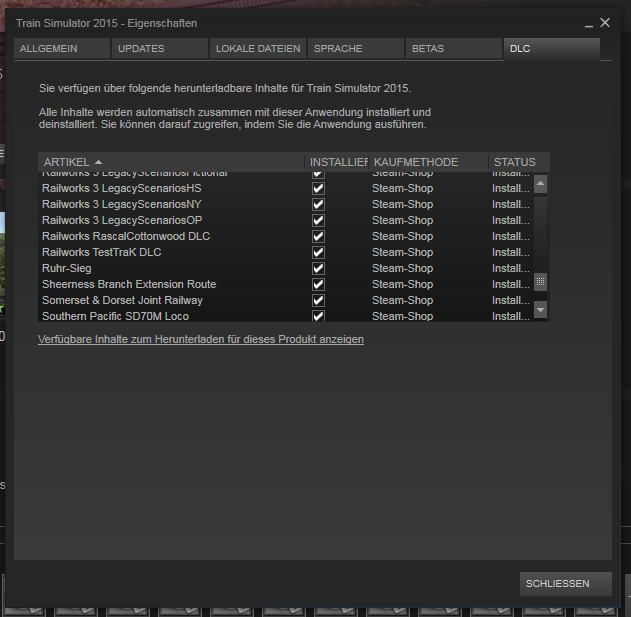Grab the DLC list scrollbar thumb

coord(540,282)
